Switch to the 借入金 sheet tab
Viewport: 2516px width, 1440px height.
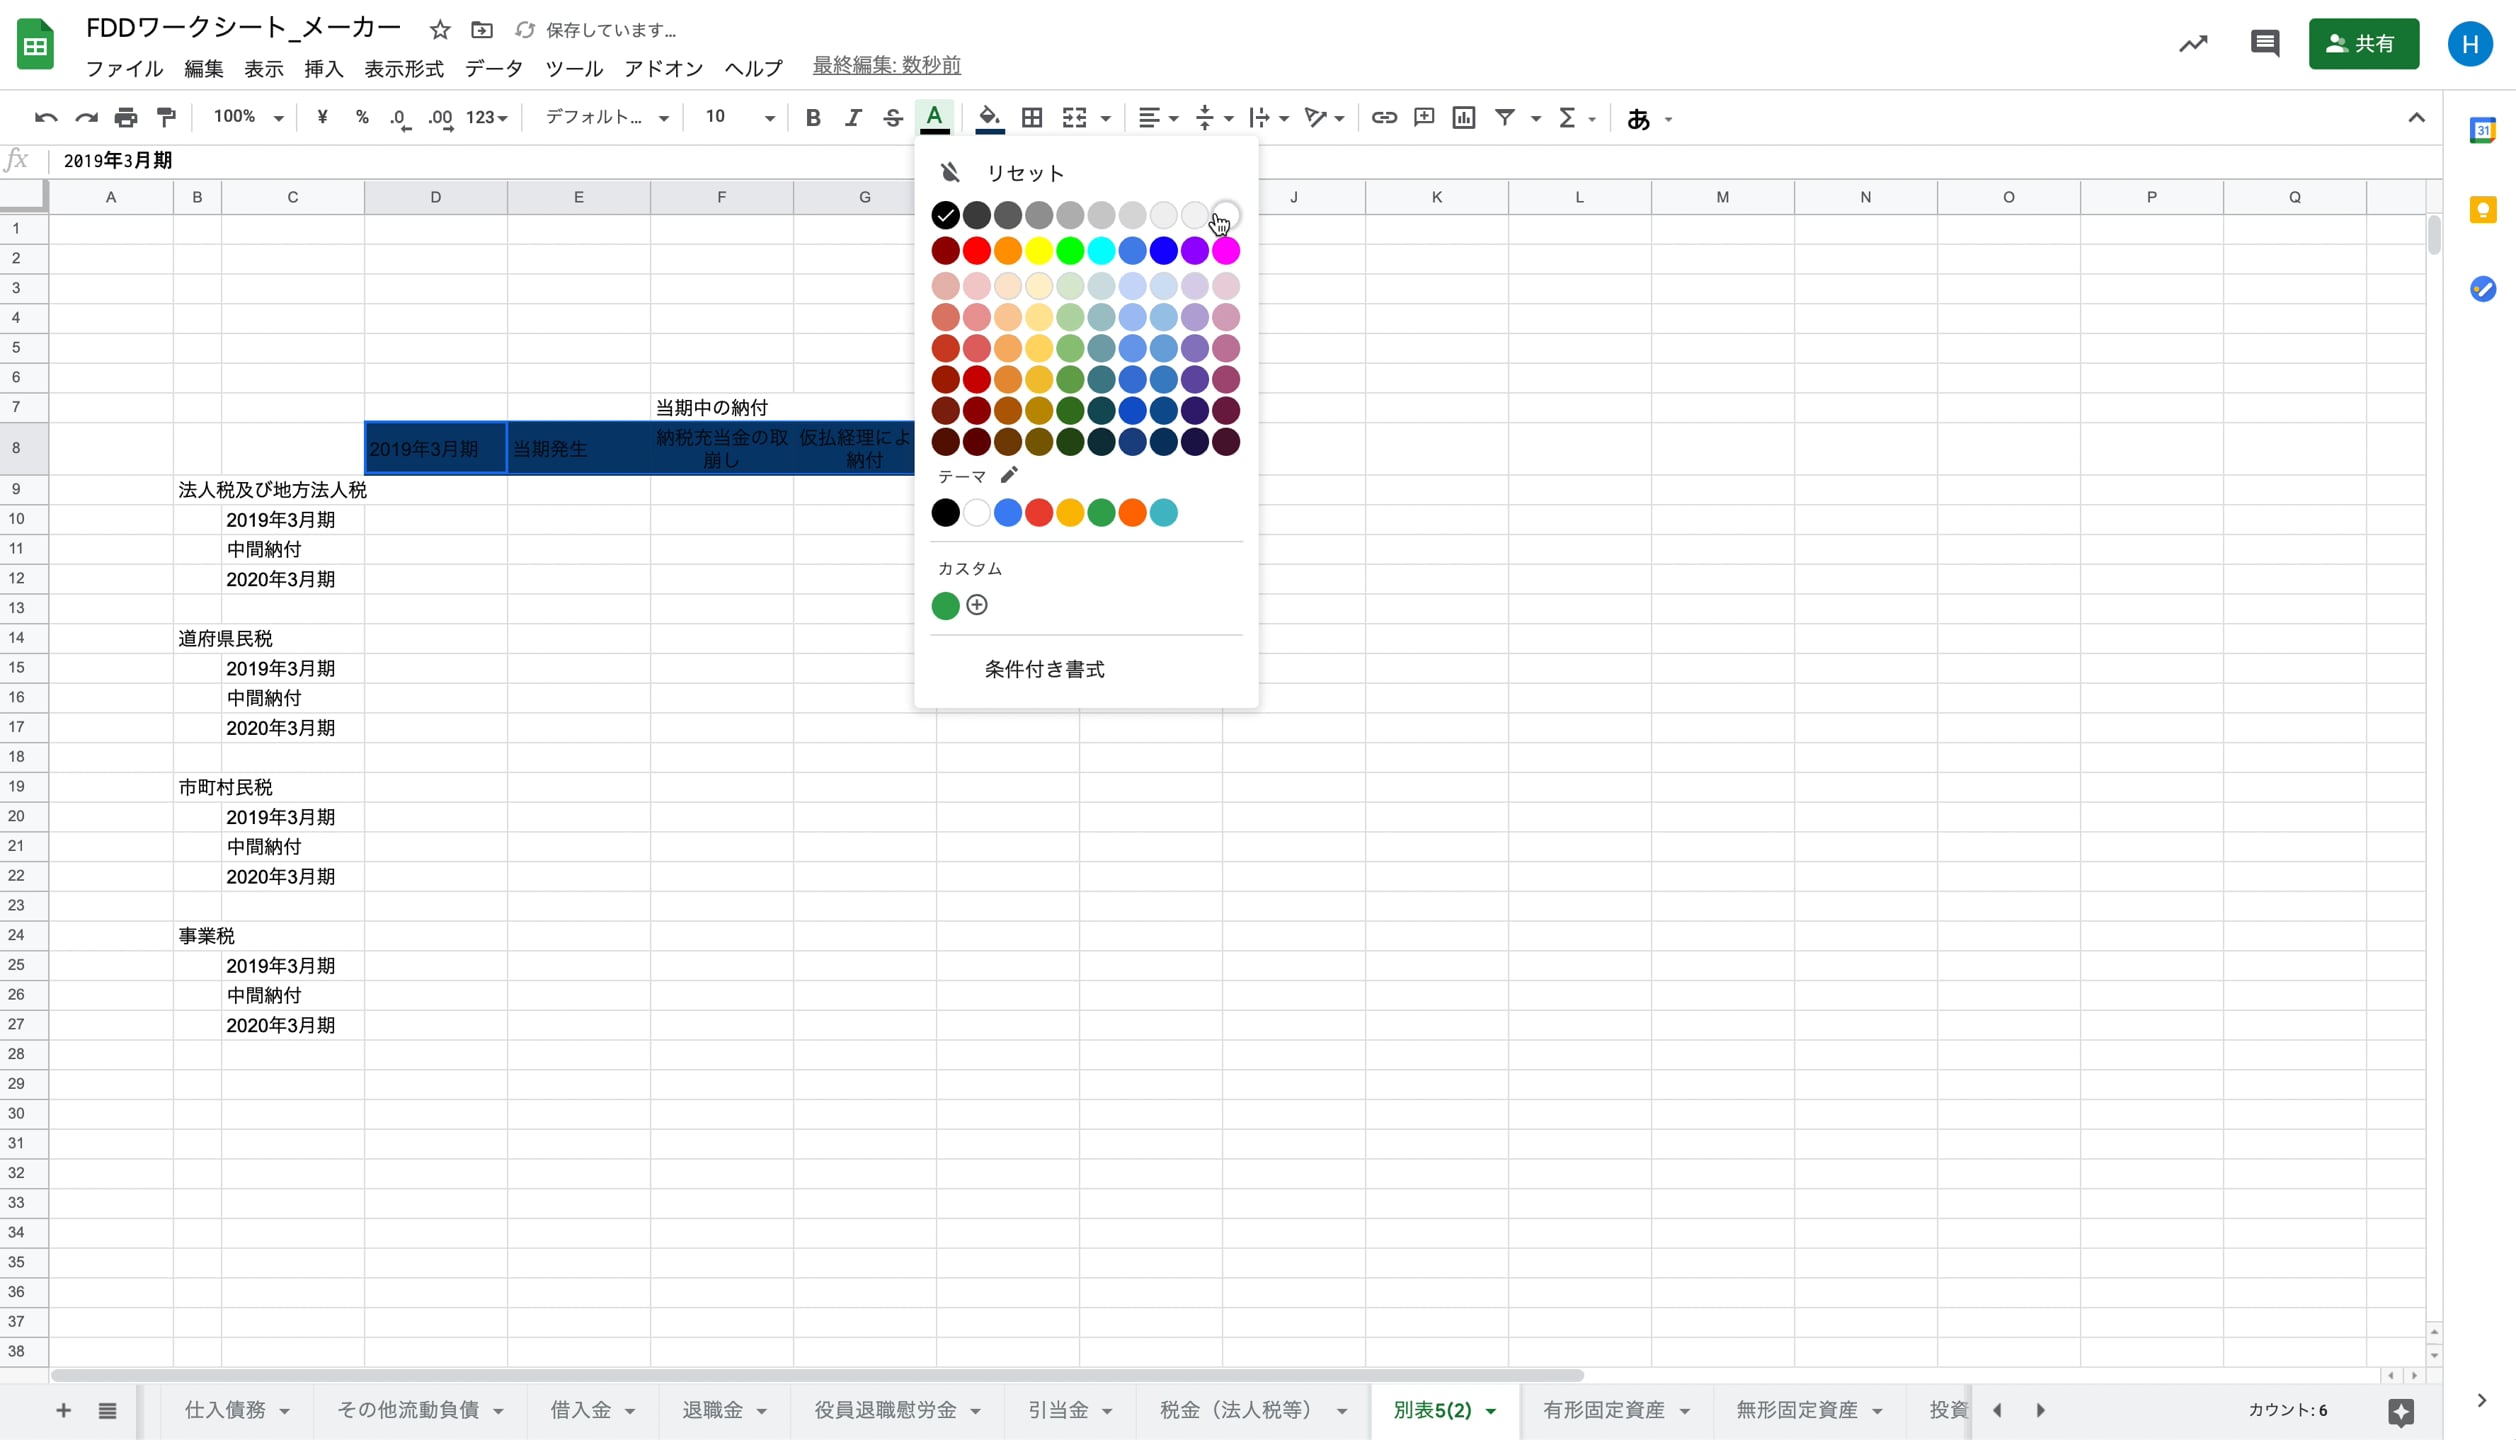pyautogui.click(x=580, y=1410)
